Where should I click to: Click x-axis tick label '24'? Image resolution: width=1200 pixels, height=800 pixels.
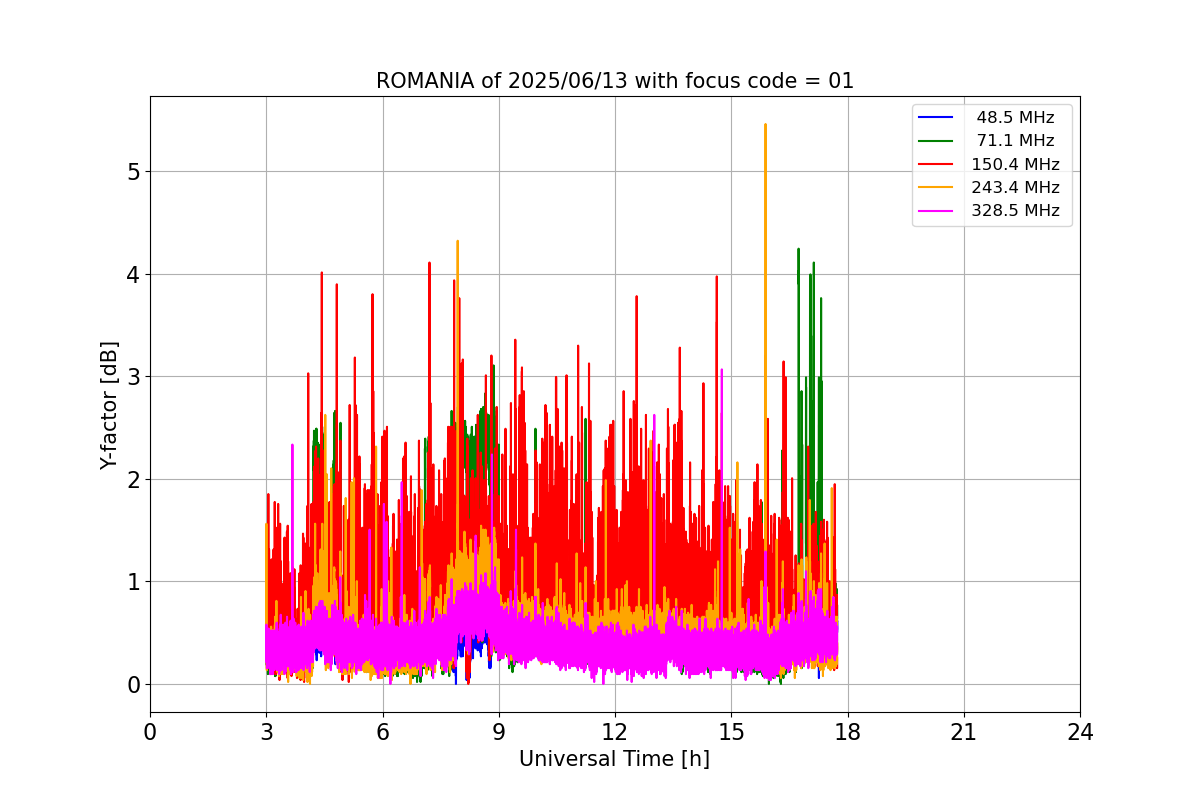coord(1080,732)
